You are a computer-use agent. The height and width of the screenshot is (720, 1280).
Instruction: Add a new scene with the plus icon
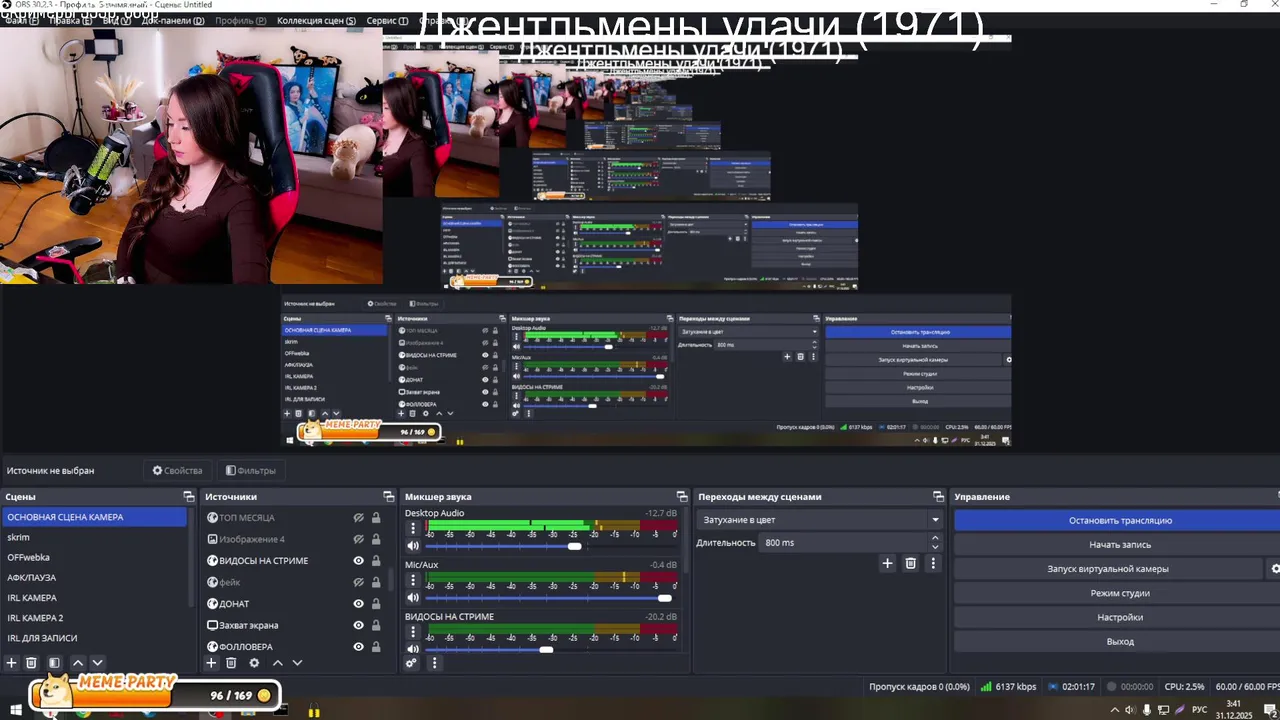tap(12, 663)
